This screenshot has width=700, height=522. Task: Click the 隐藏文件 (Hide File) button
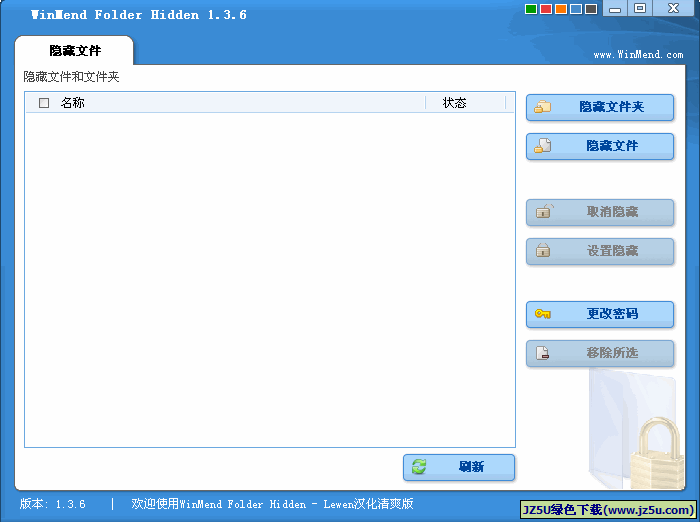[x=600, y=146]
